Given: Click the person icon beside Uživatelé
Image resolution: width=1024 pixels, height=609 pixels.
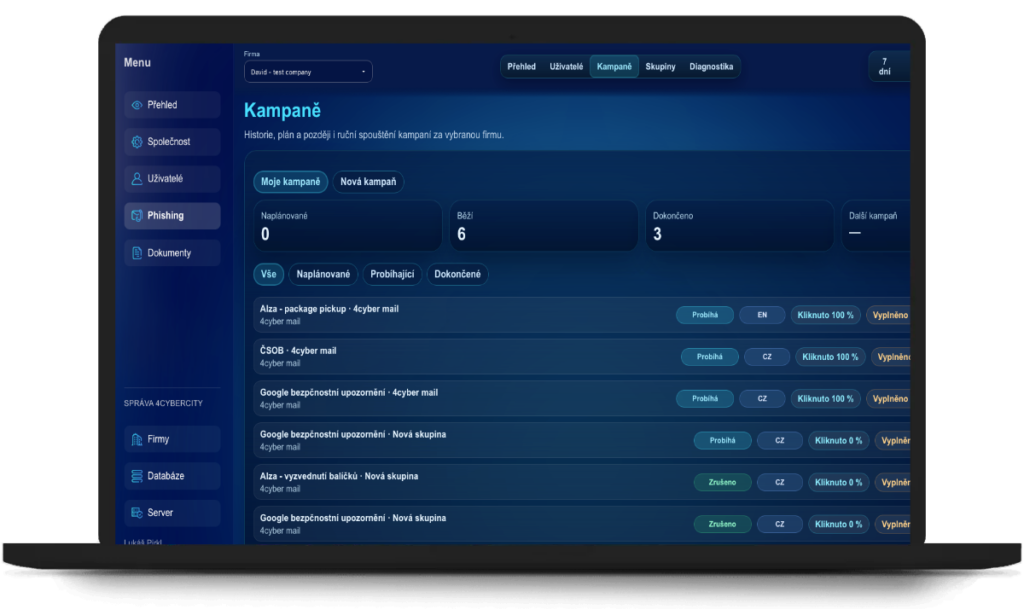Looking at the screenshot, I should click(136, 178).
